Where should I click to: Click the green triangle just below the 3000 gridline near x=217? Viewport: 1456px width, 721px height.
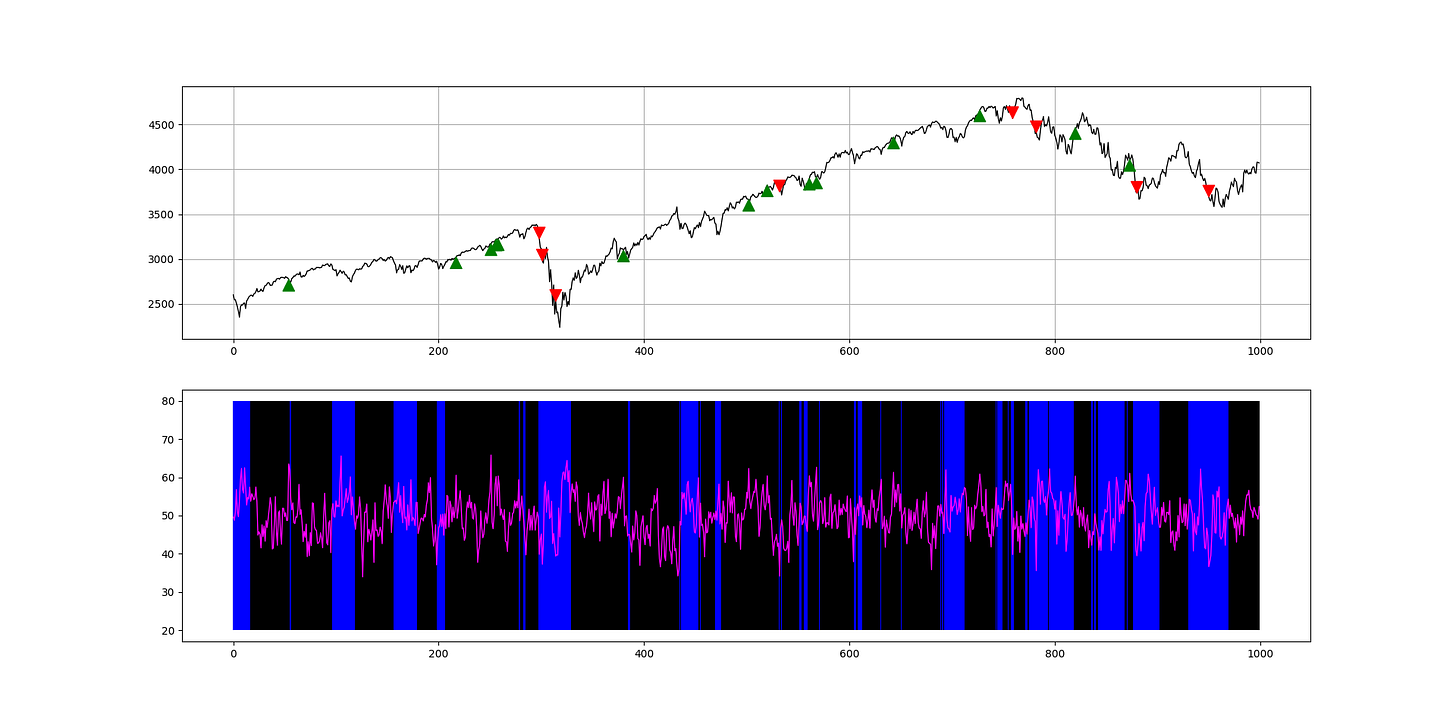456,263
